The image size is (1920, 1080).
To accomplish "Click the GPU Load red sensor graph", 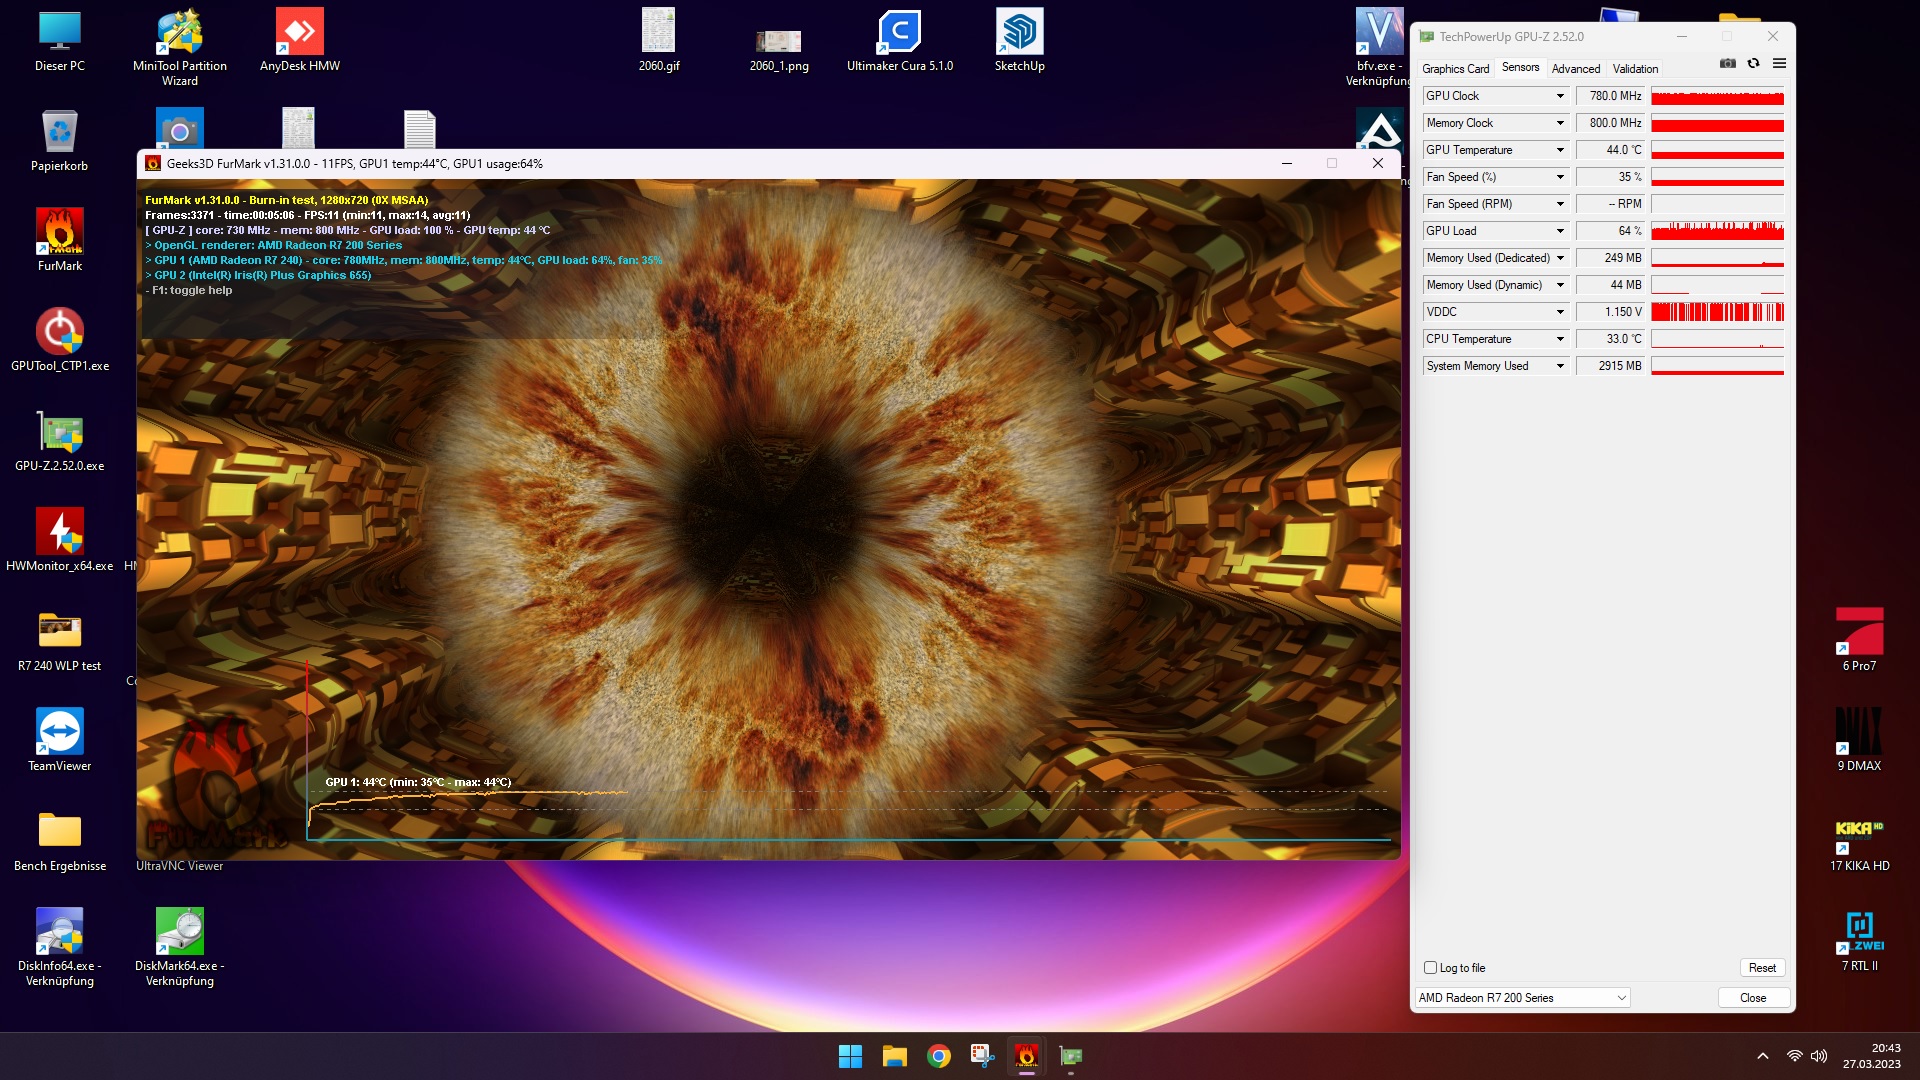I will pos(1717,231).
